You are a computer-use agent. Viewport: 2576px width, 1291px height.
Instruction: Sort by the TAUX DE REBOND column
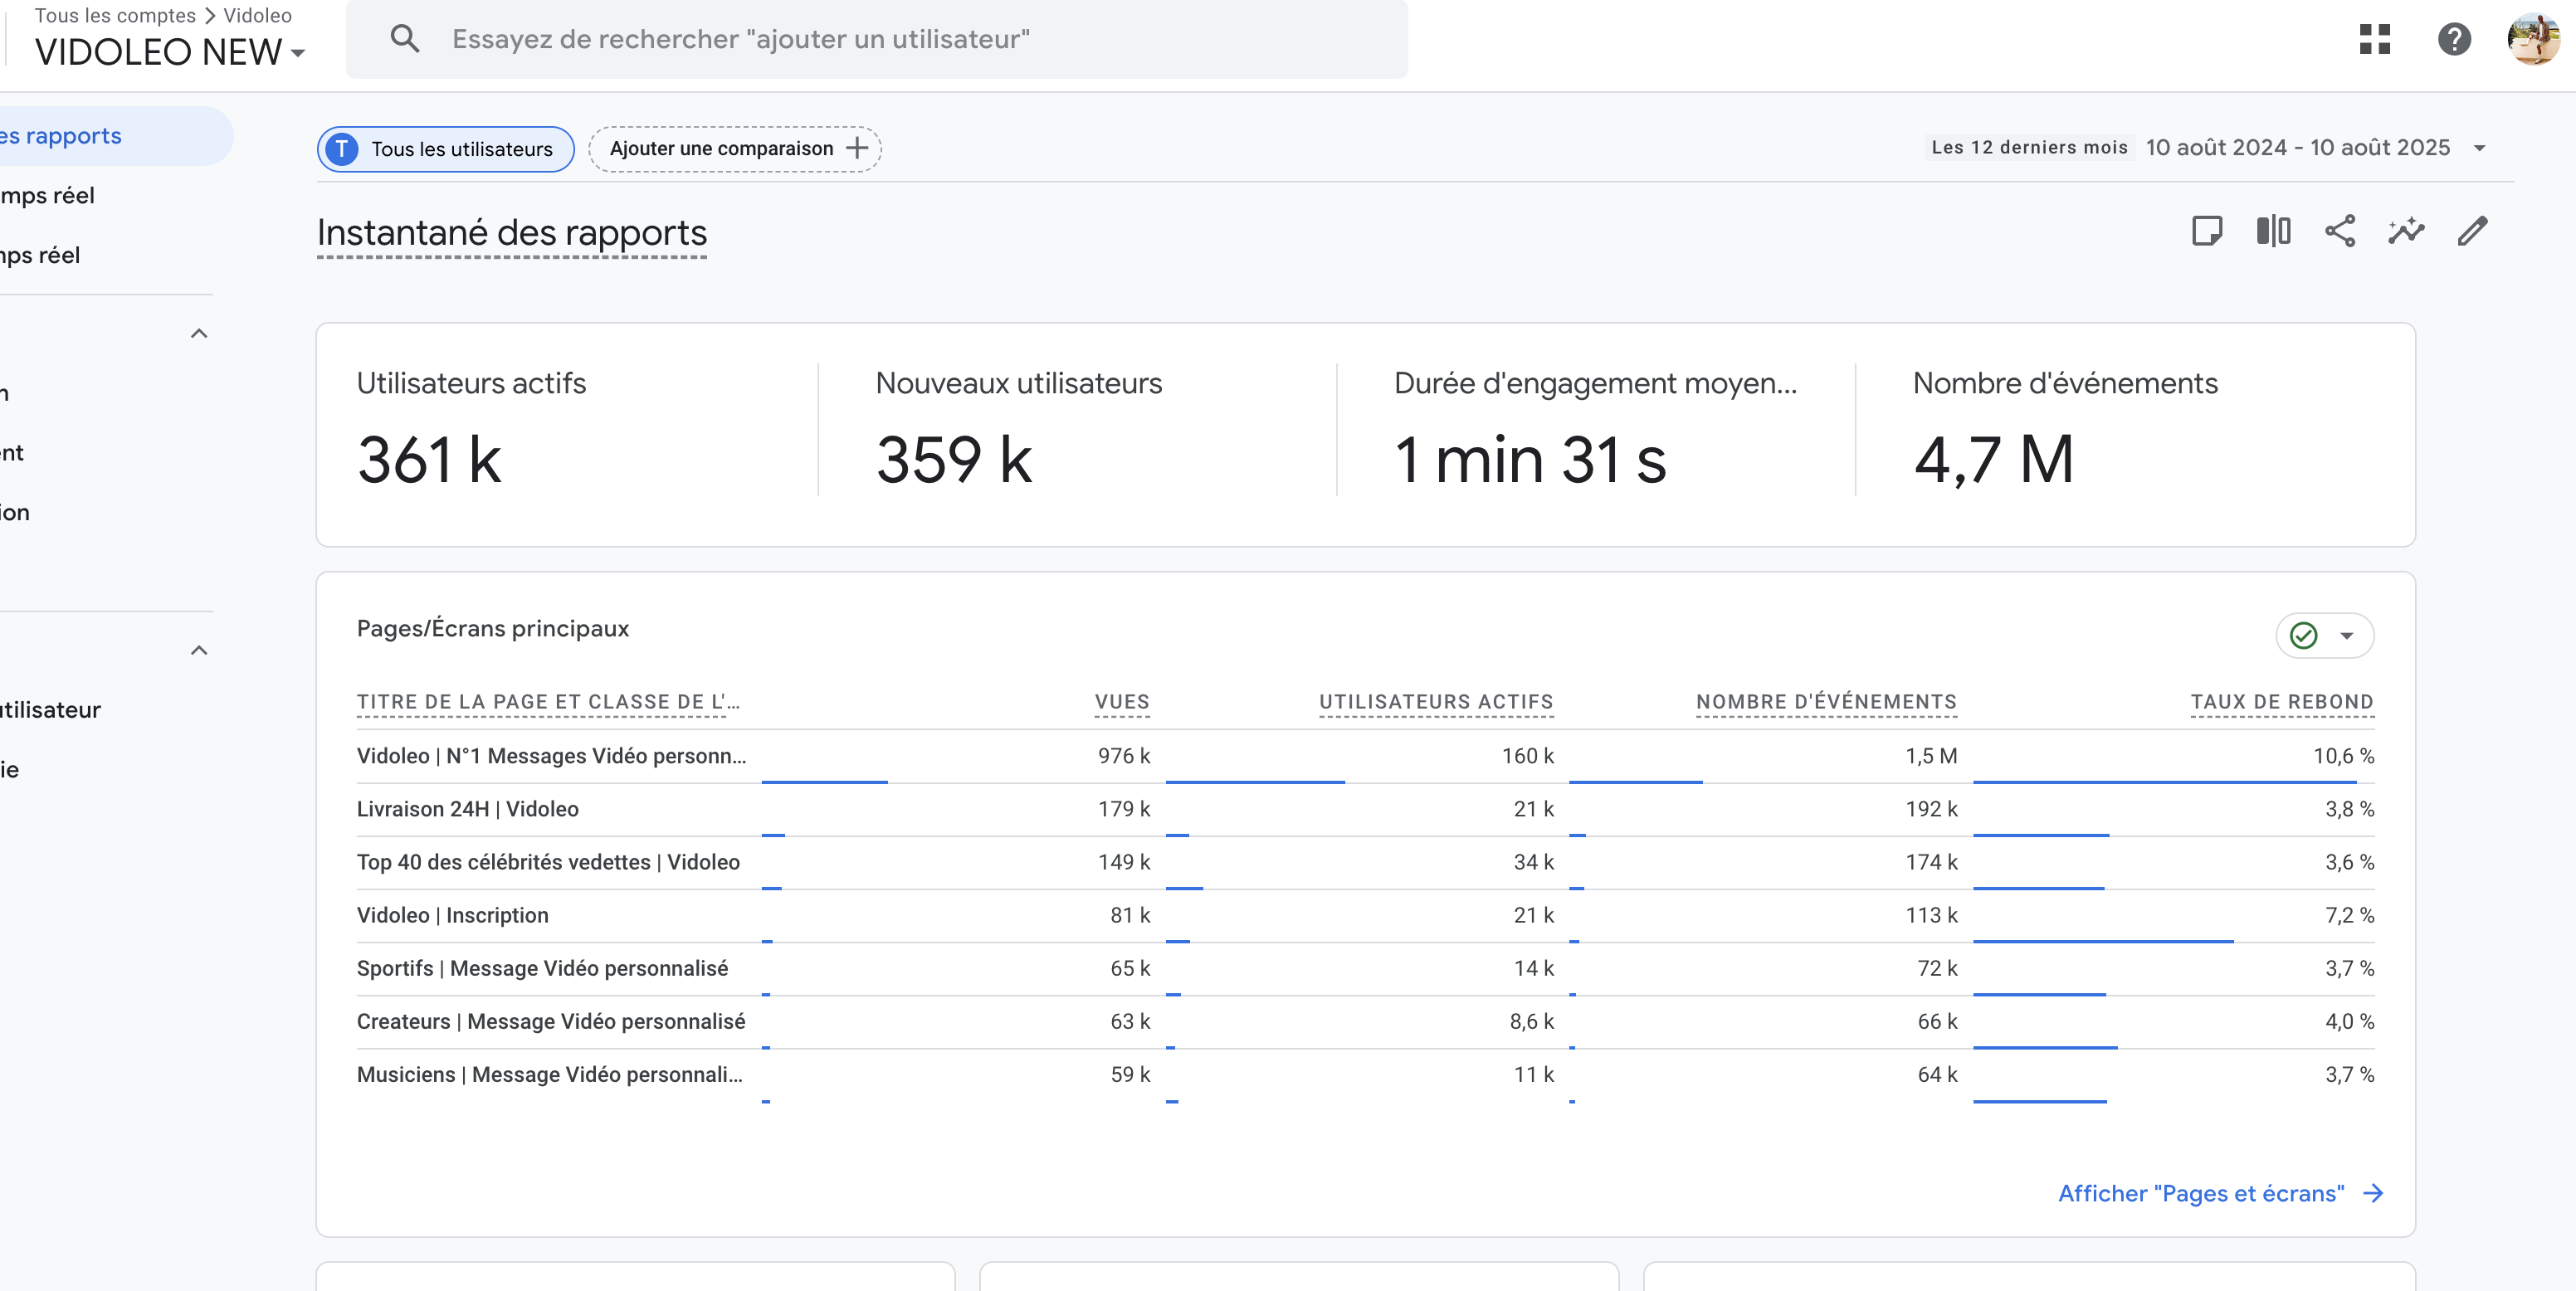point(2281,702)
